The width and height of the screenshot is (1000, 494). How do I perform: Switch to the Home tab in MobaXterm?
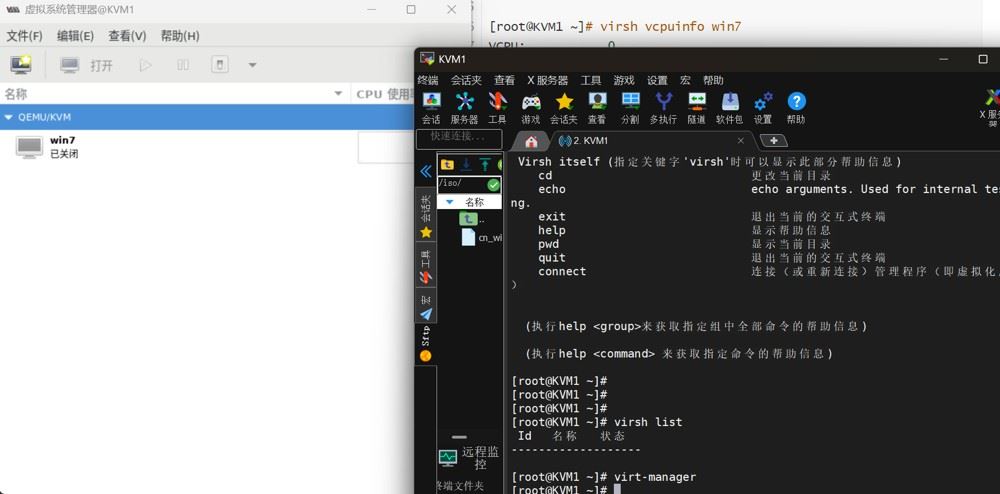[531, 141]
